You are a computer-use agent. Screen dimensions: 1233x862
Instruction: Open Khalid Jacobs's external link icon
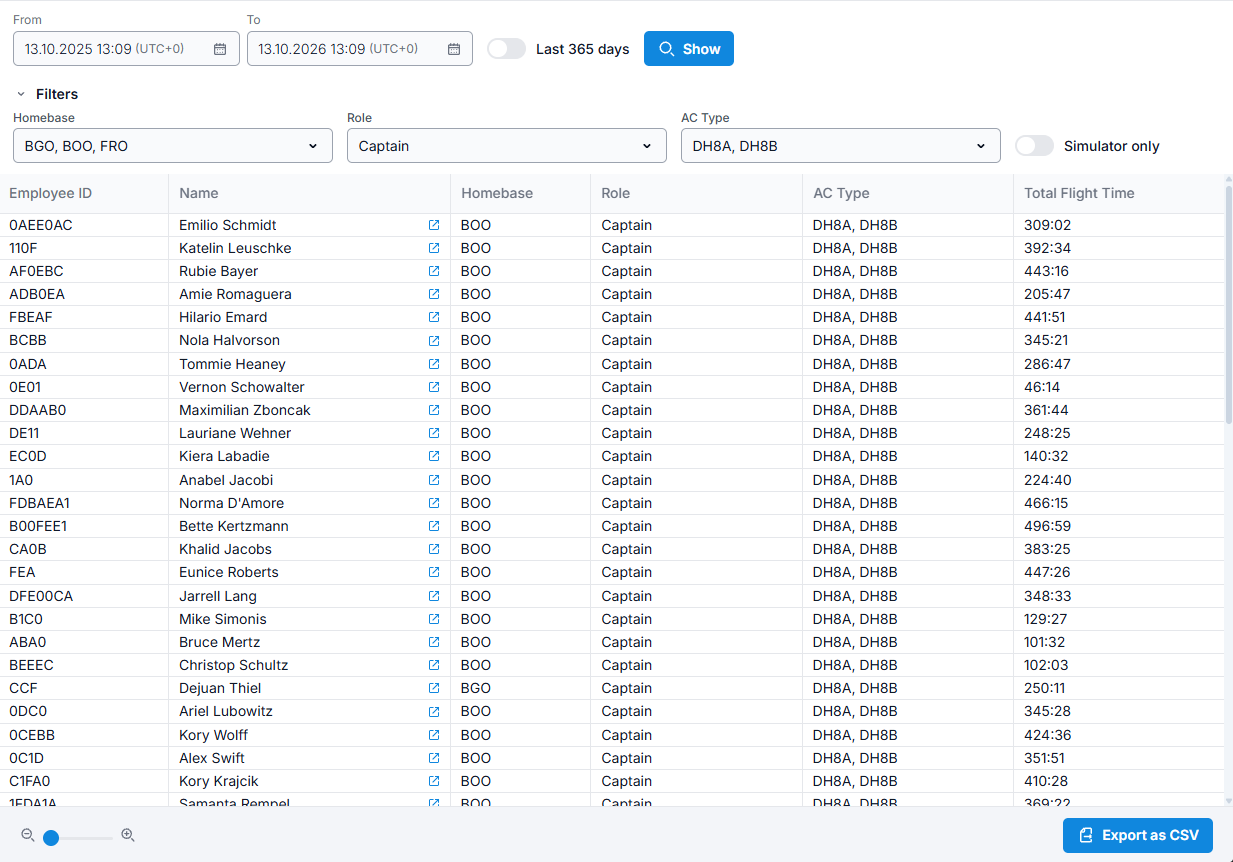point(434,549)
